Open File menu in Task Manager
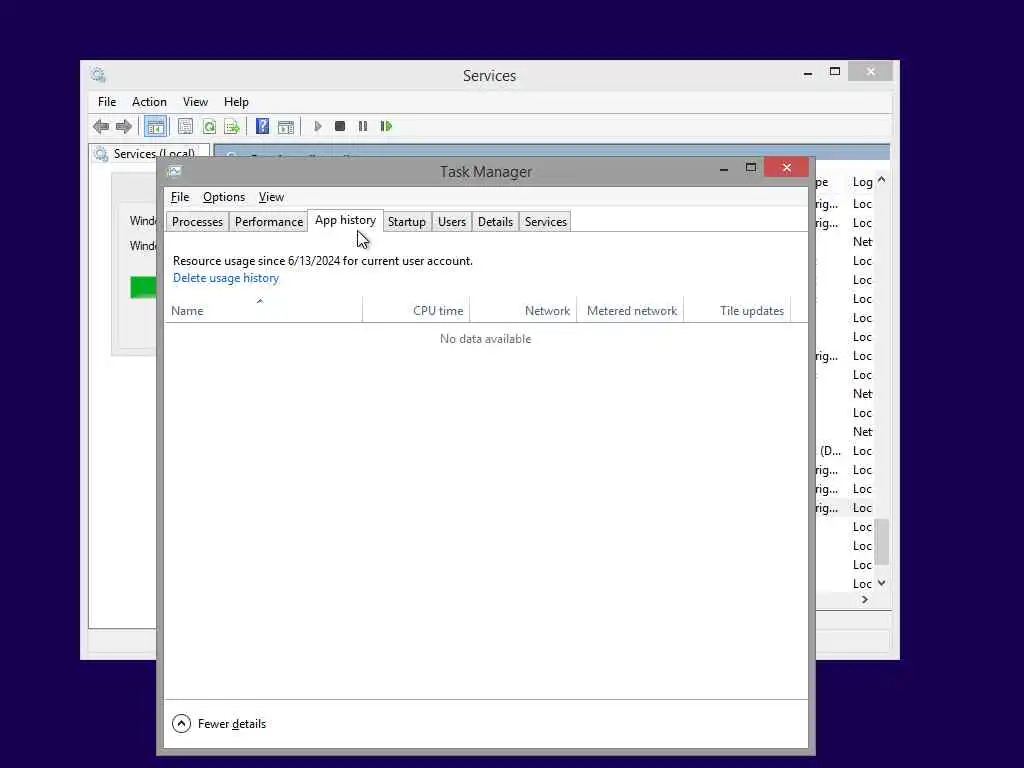1024x768 pixels. tap(180, 197)
